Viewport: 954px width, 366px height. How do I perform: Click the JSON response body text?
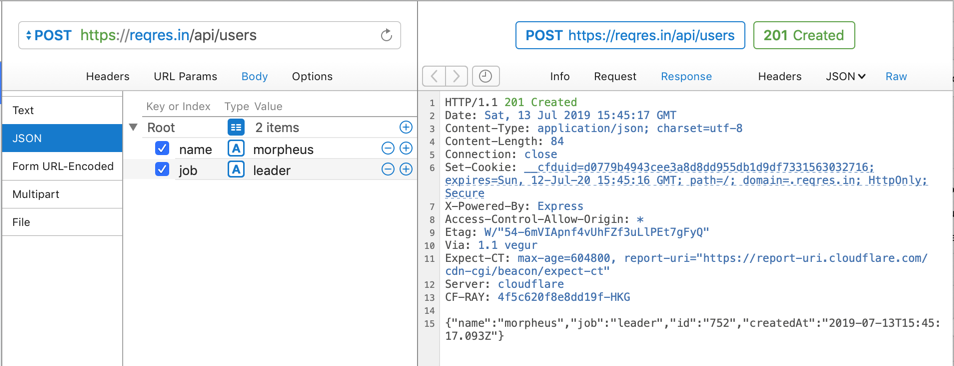tap(692, 329)
